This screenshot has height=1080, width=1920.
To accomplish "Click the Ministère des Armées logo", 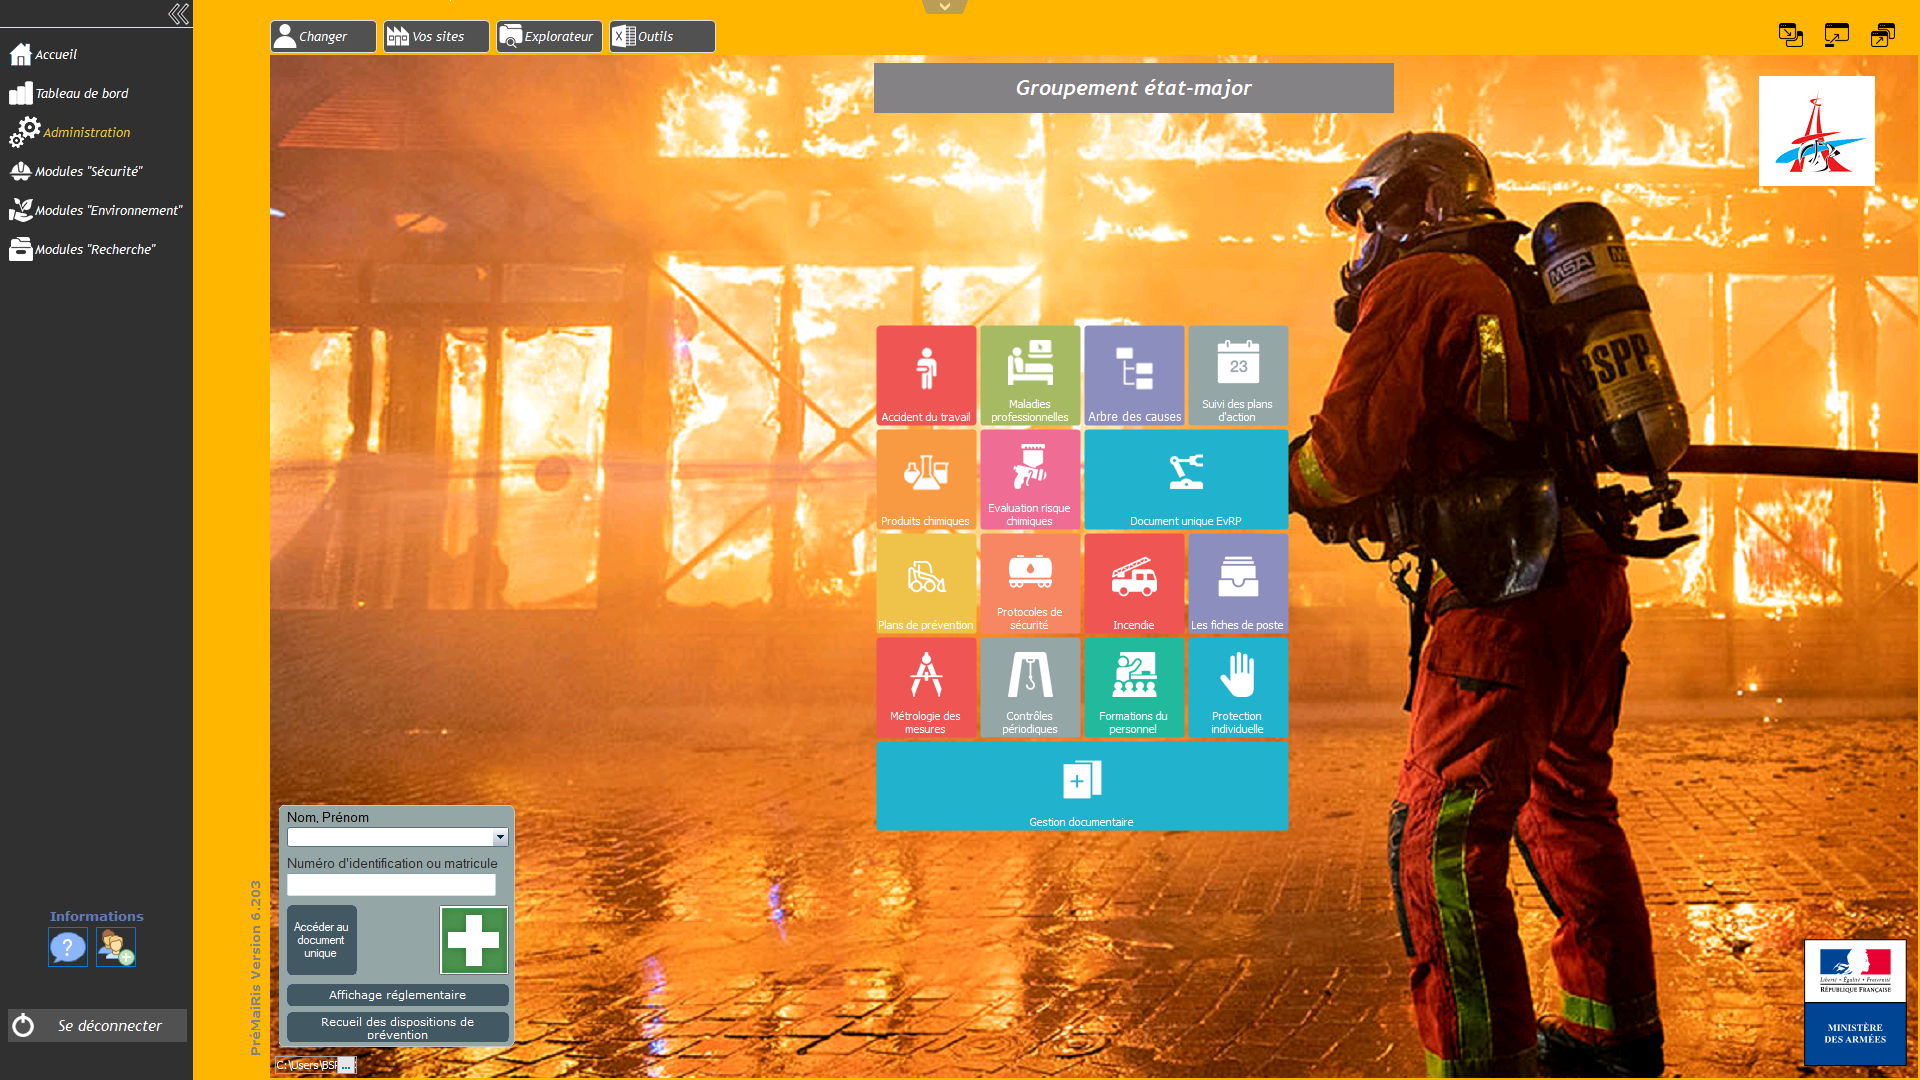I will pyautogui.click(x=1855, y=1002).
